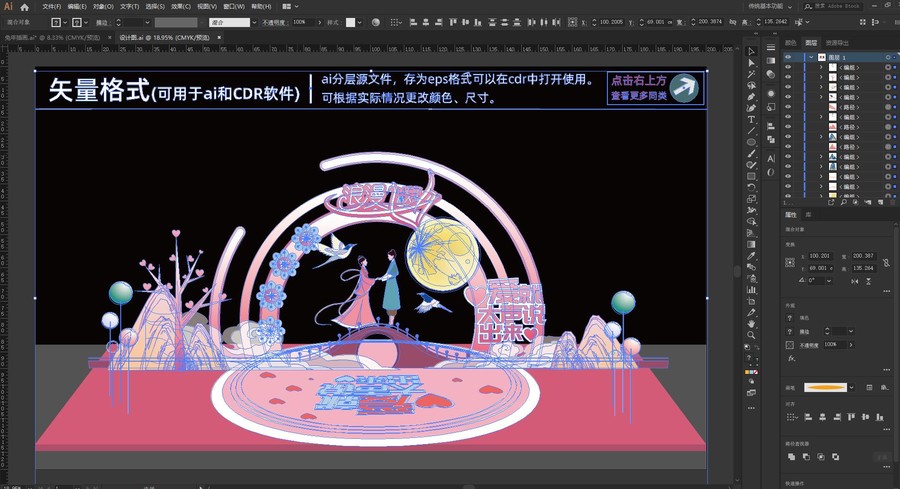
Task: Select the Scale tool
Action: click(751, 199)
